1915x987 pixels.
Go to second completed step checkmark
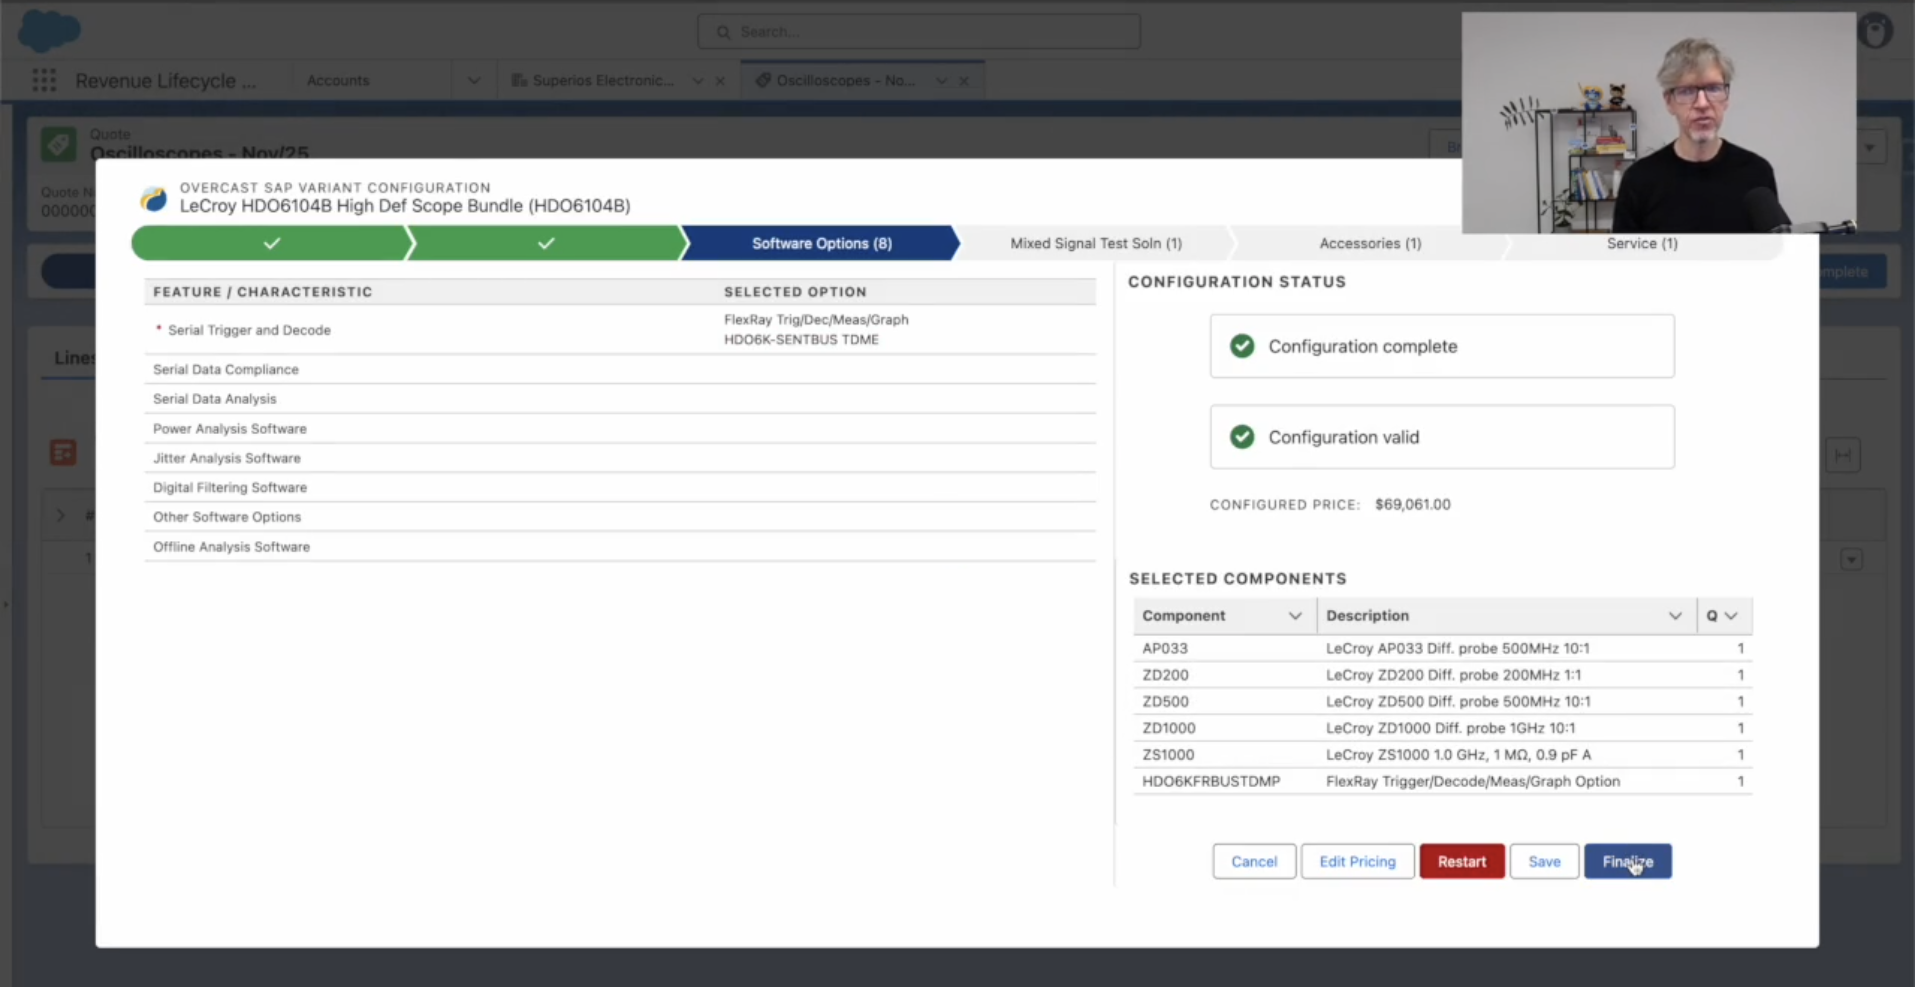click(x=546, y=243)
